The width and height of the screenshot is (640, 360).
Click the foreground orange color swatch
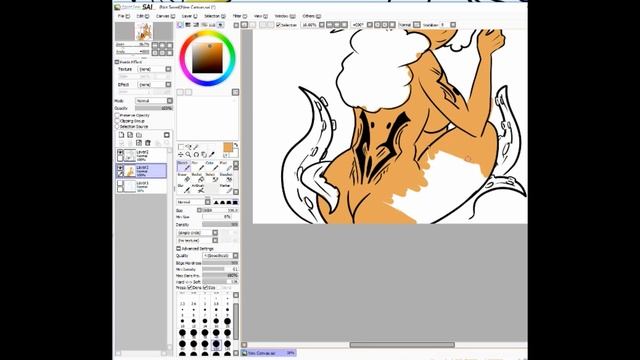click(x=228, y=147)
